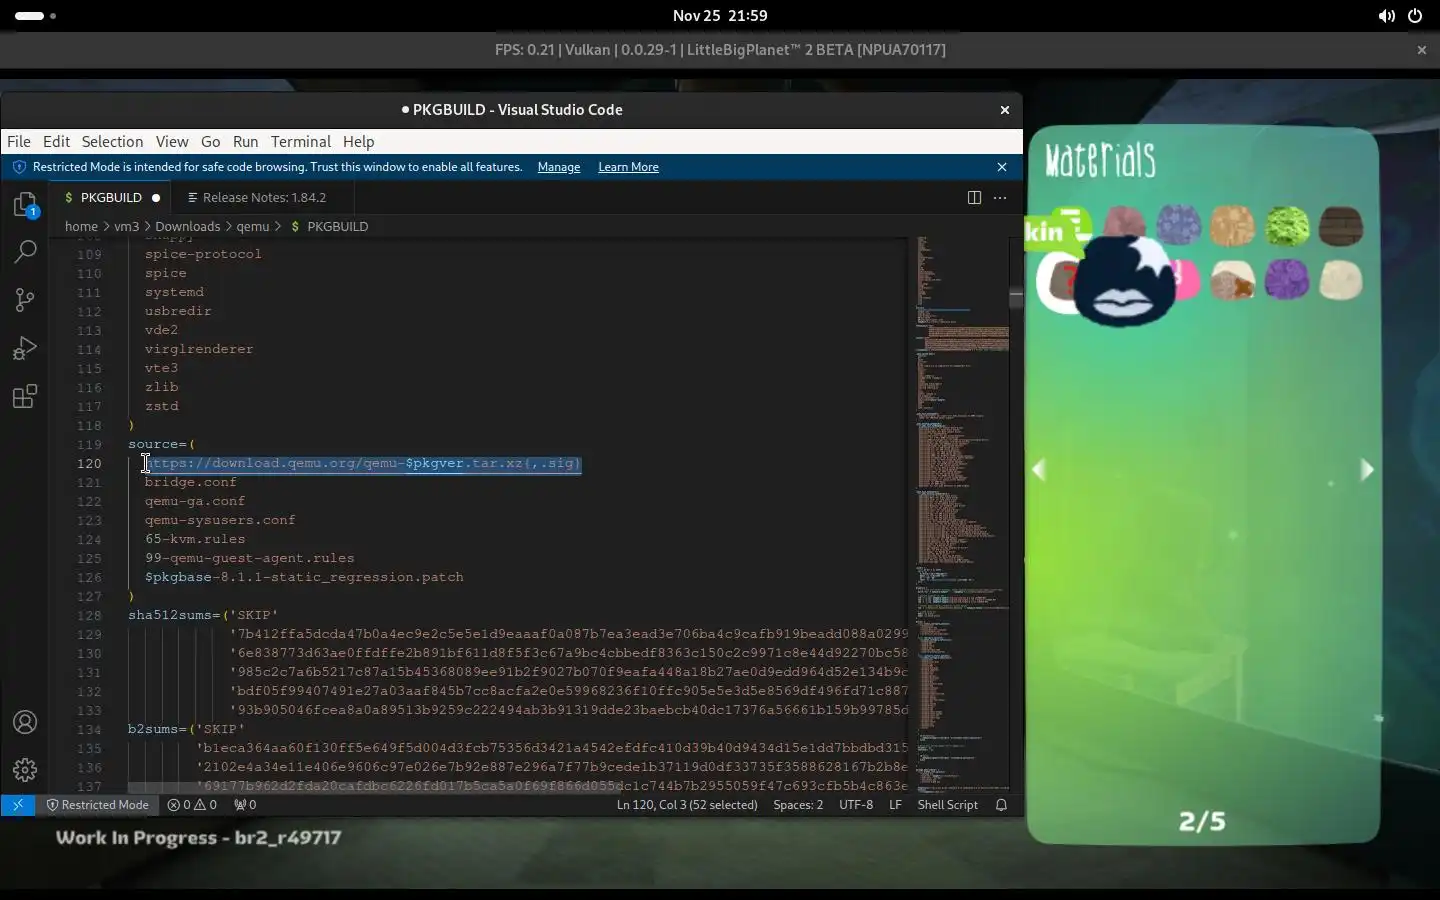Open the Manage gear icon

pyautogui.click(x=25, y=769)
